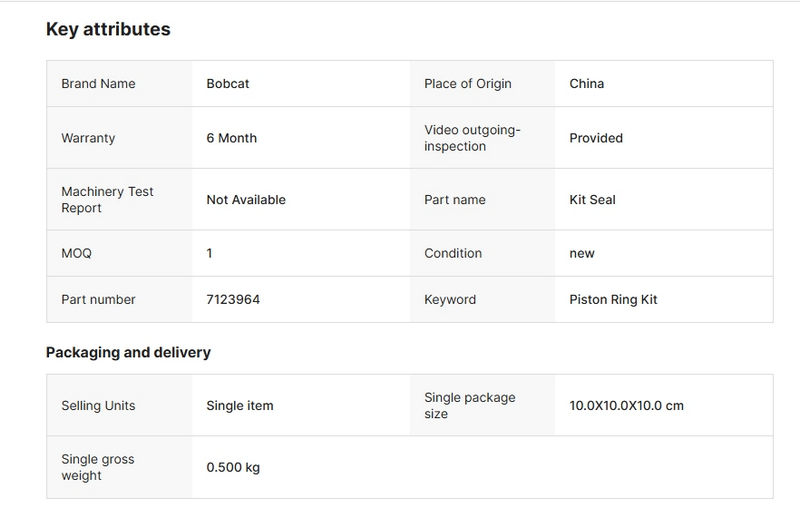This screenshot has width=800, height=518.
Task: Select the 10.0X10.0X10.0 cm size value
Action: point(626,406)
